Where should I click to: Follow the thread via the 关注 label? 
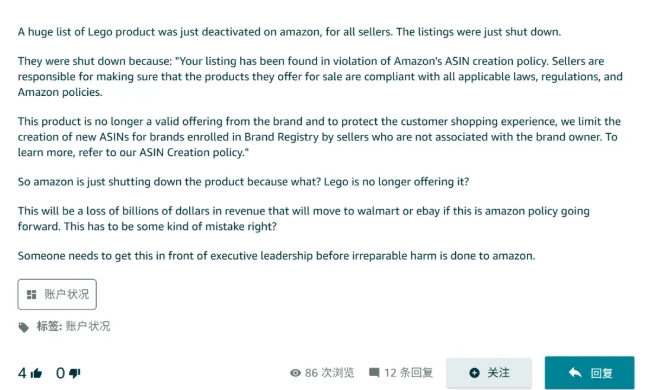pyautogui.click(x=499, y=373)
